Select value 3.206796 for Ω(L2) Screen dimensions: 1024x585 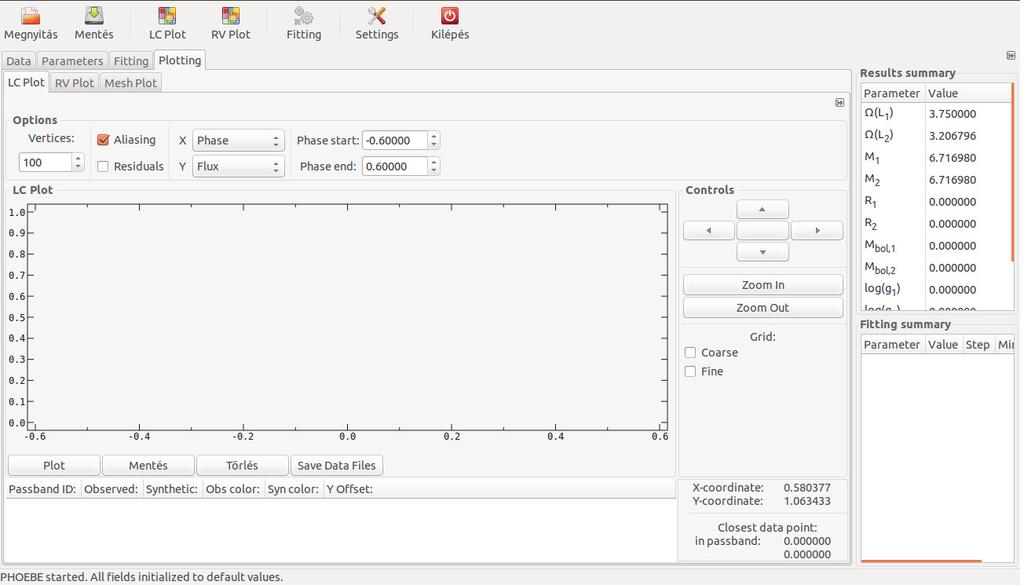point(952,136)
